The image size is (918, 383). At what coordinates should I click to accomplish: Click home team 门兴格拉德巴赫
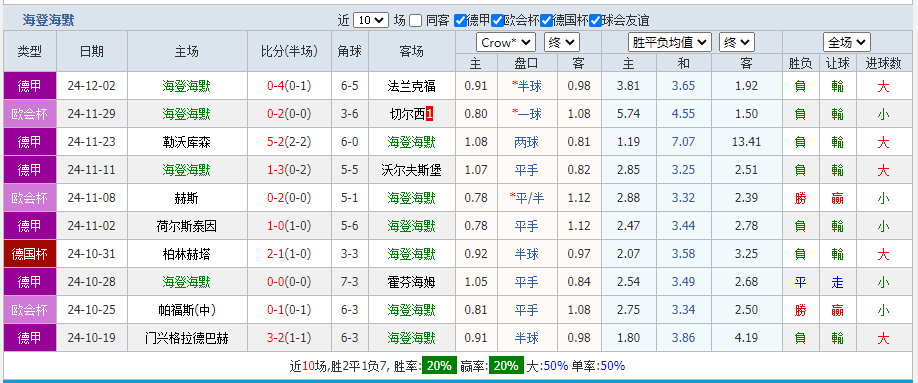[x=186, y=338]
